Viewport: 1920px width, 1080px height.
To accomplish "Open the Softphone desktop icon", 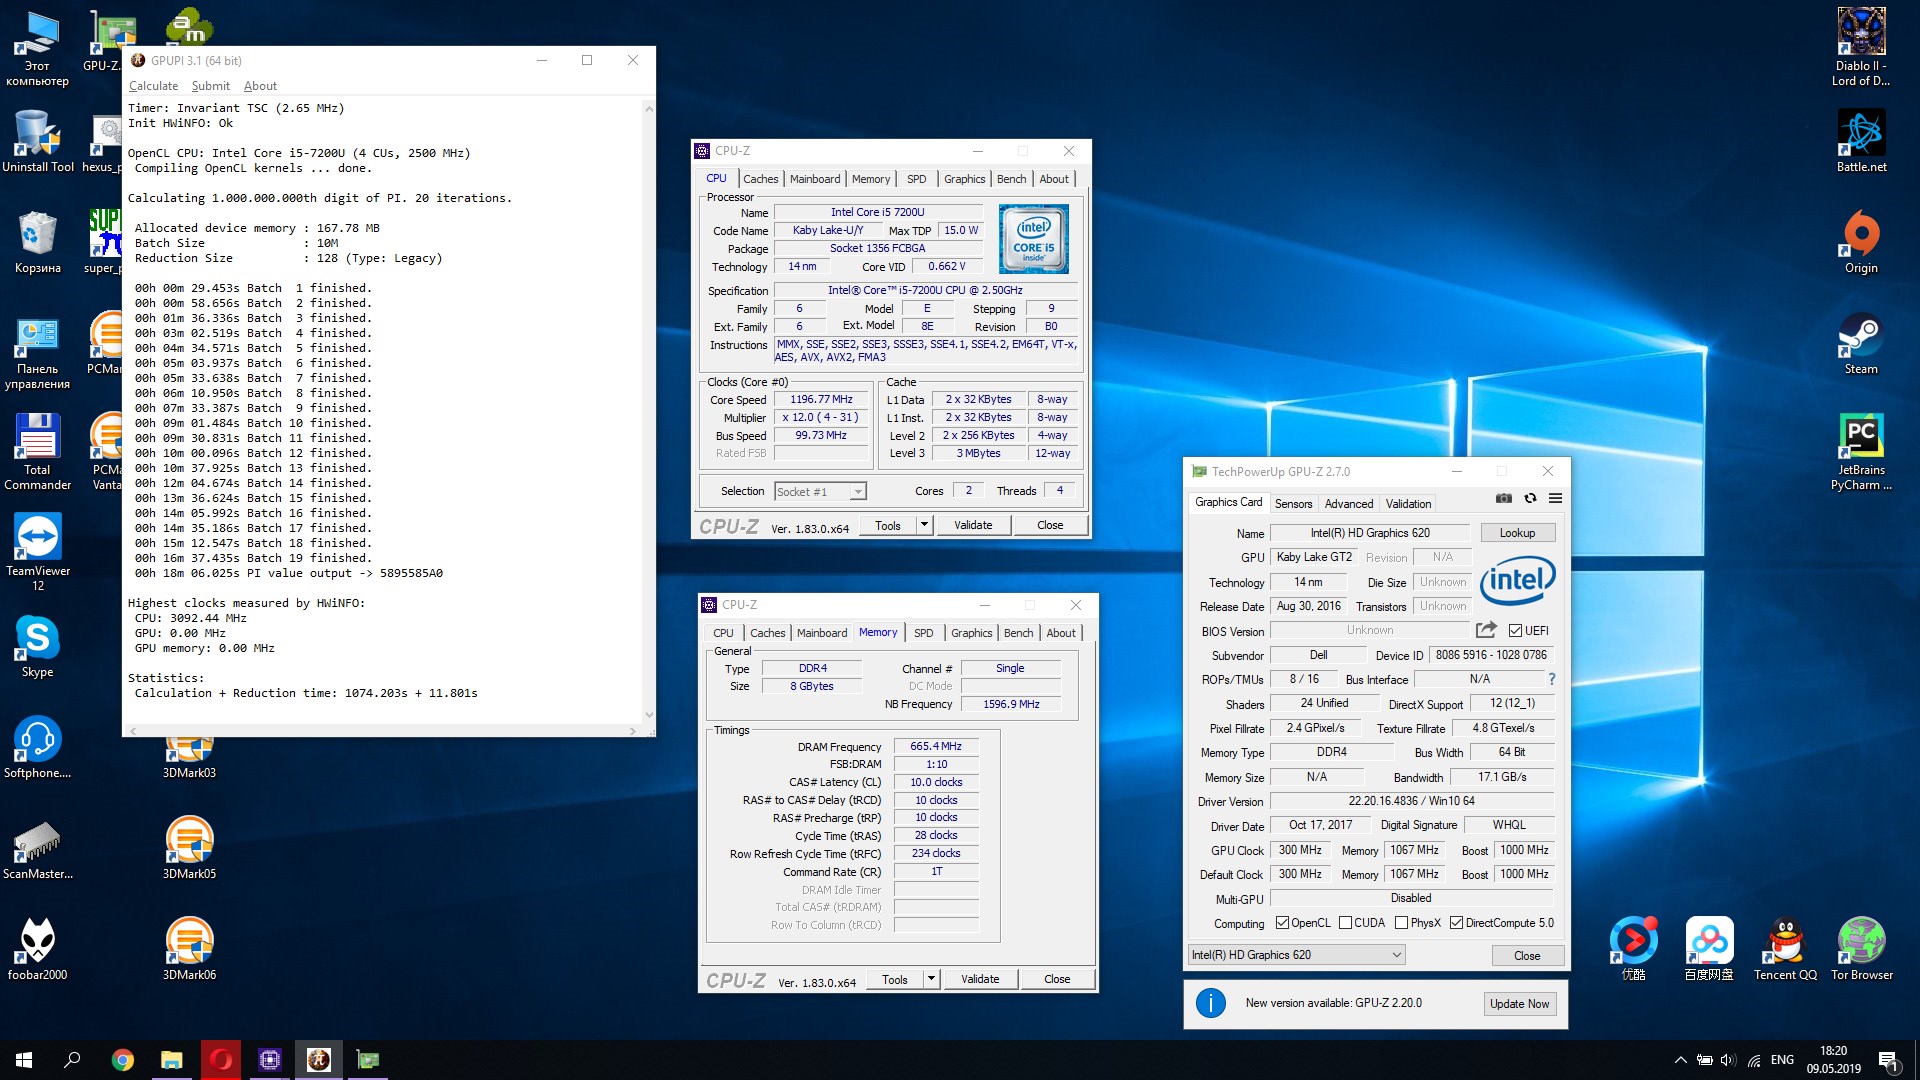I will [38, 747].
